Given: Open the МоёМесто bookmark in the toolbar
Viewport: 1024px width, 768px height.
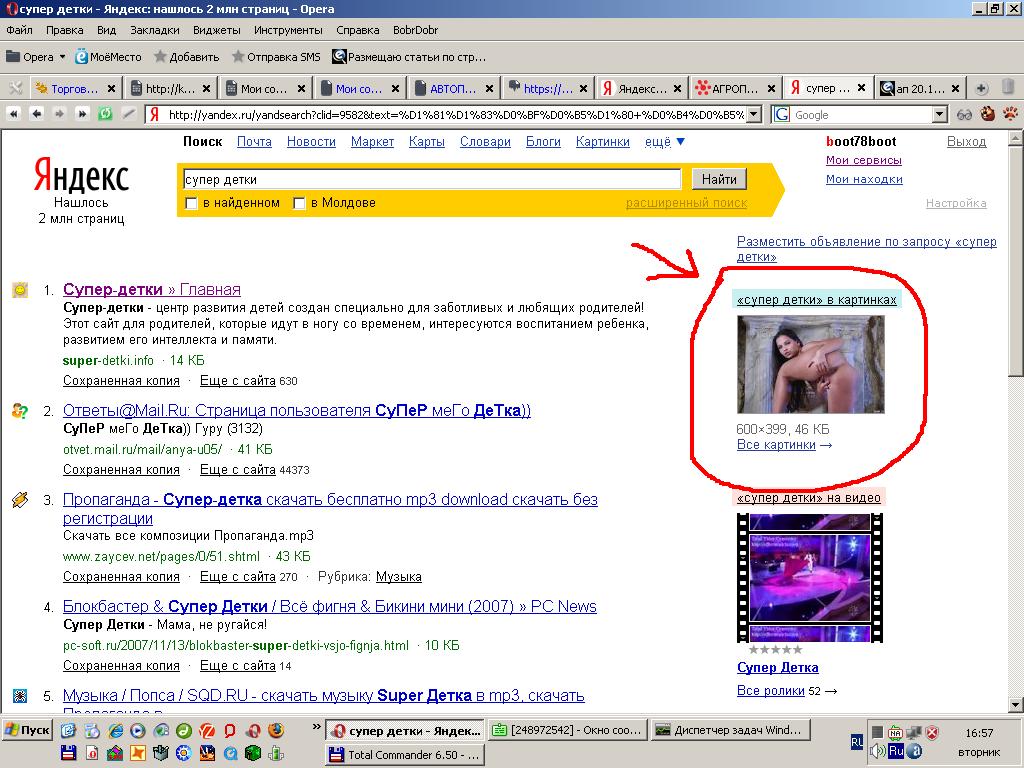Looking at the screenshot, I should pos(108,57).
